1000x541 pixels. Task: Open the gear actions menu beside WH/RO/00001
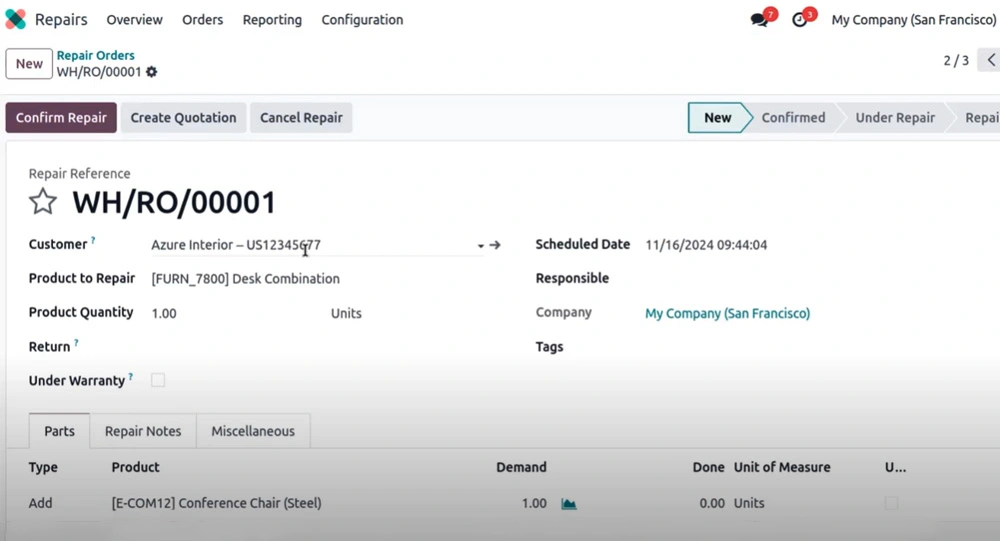(x=152, y=71)
